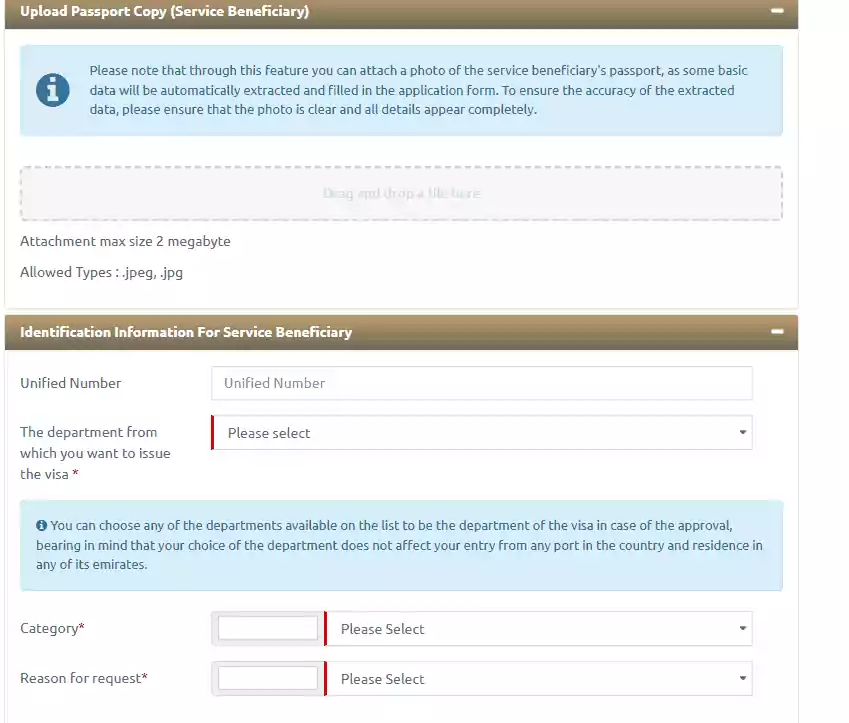Expand the visa department selection list

480,432
